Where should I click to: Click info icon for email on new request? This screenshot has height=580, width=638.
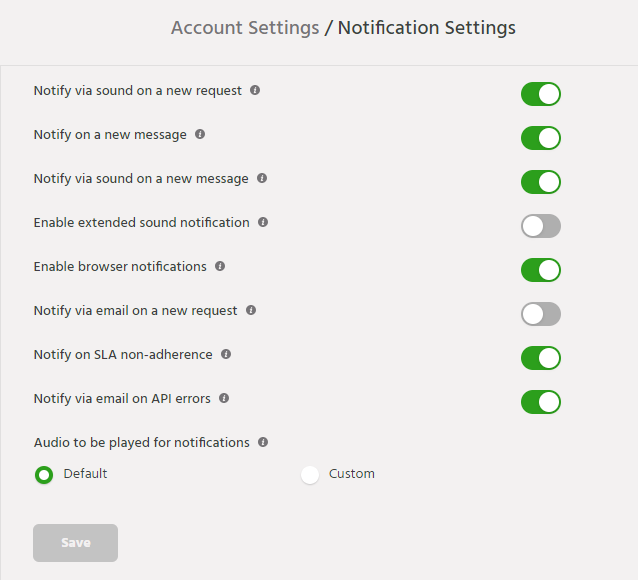(x=251, y=310)
